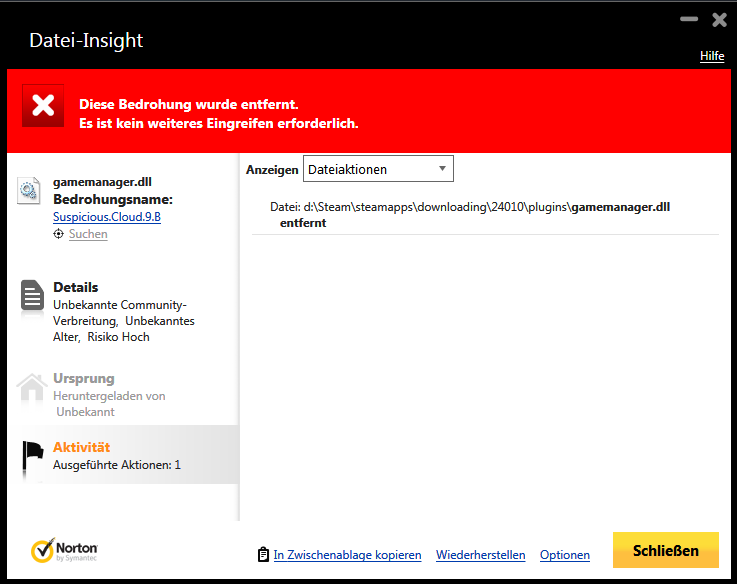Click the crosshair icon next to Suchen

click(58, 234)
